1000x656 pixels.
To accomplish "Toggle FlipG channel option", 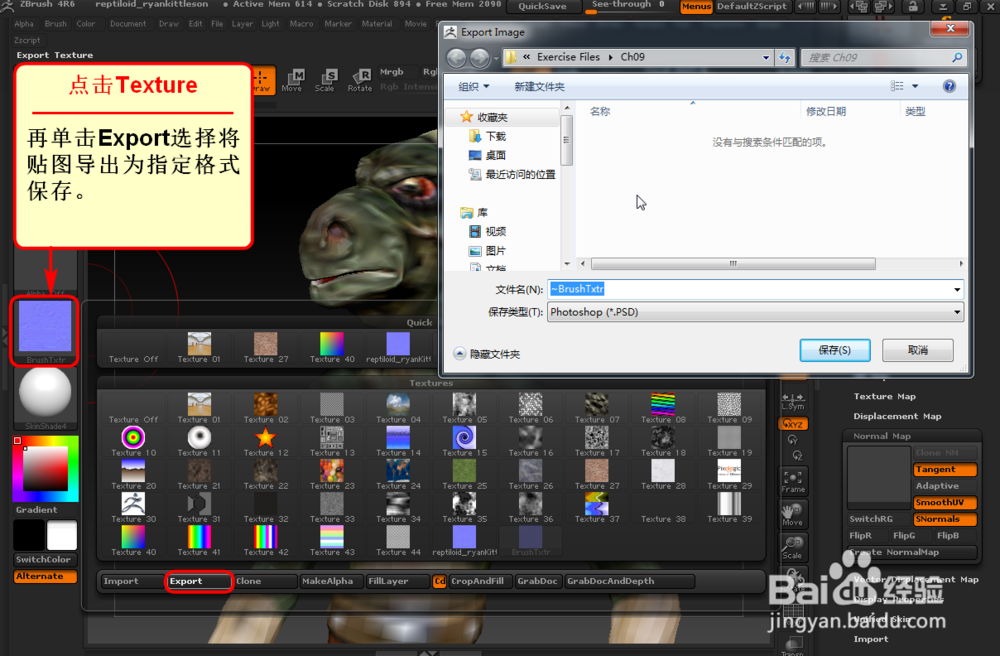I will 904,536.
